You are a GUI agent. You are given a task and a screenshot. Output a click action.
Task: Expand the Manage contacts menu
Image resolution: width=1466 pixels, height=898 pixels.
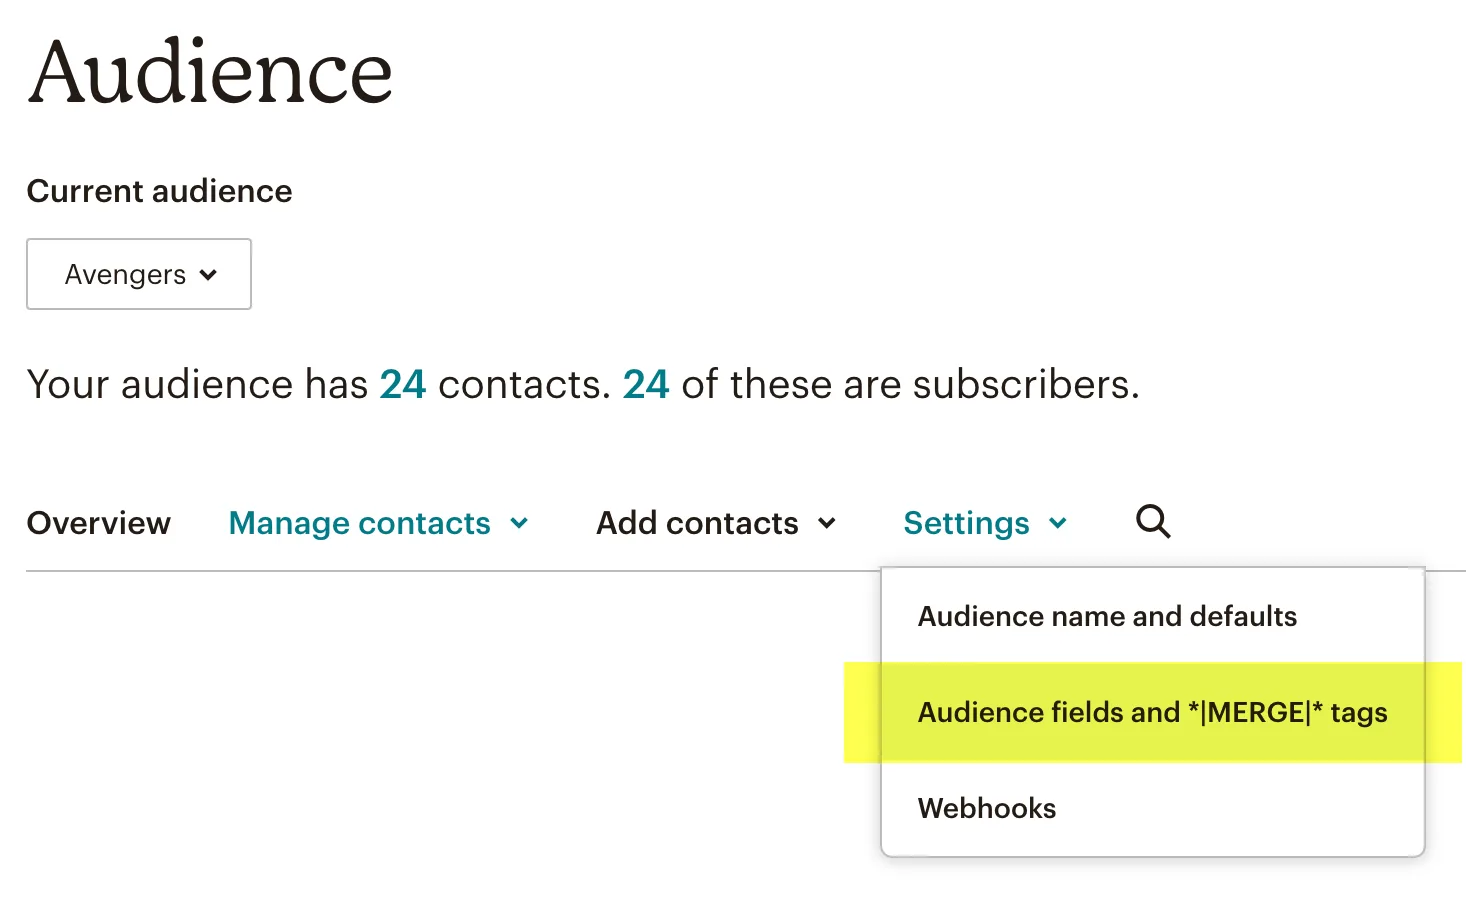360,522
